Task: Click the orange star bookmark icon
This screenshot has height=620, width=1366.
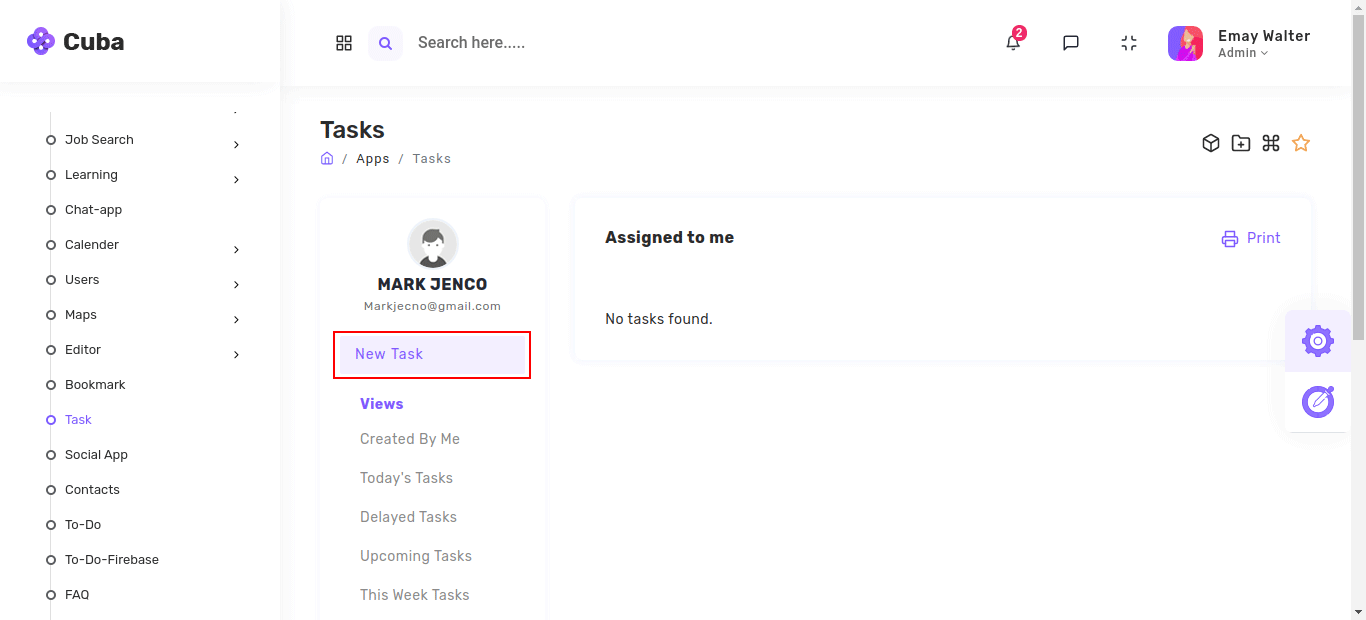Action: click(1300, 143)
